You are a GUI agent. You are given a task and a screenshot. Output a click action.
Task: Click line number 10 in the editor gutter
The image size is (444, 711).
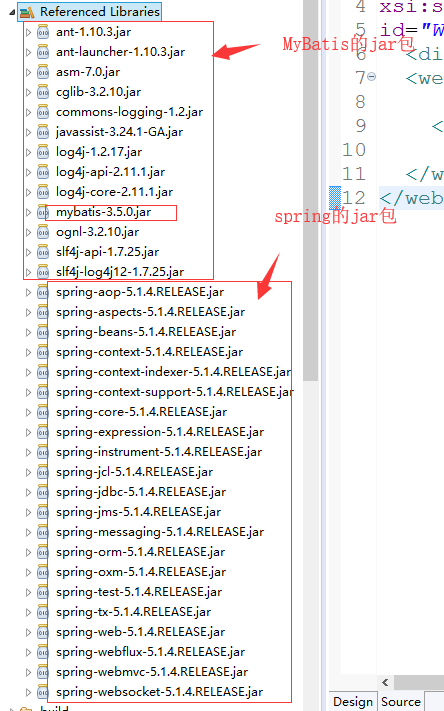pos(354,150)
